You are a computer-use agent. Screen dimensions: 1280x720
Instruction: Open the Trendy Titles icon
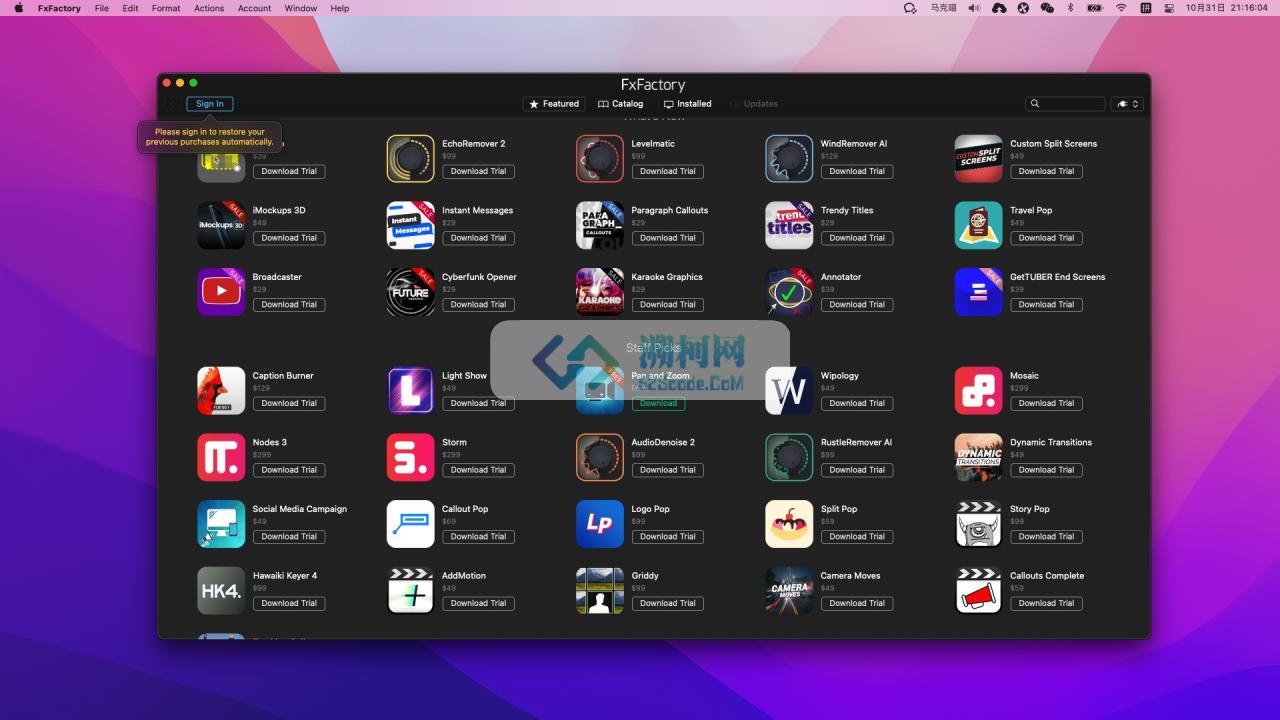coord(789,225)
